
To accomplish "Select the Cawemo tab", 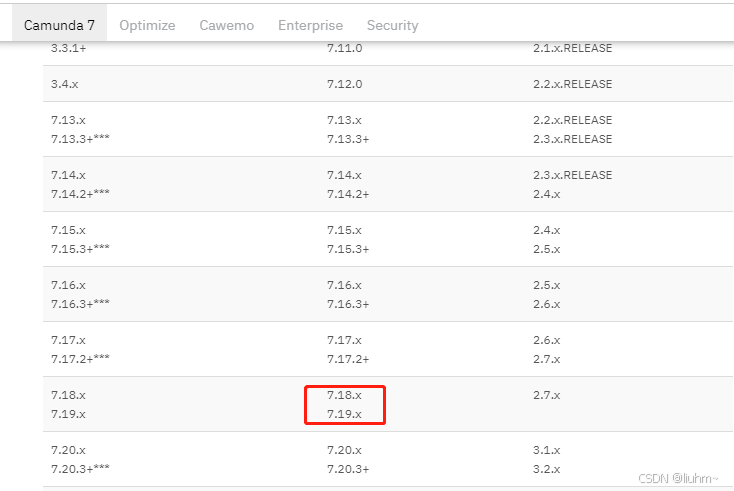I will (x=227, y=25).
